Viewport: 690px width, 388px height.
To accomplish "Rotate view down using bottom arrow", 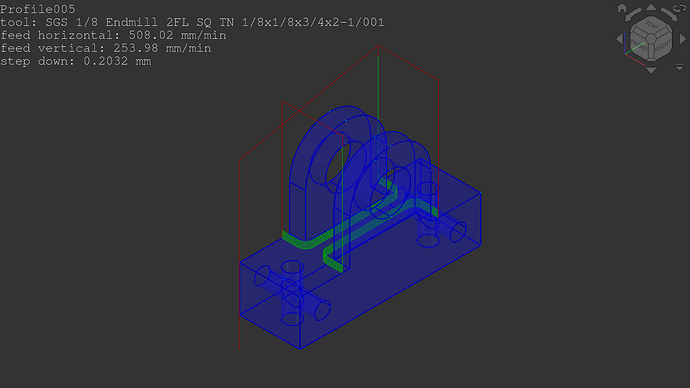I will (651, 70).
